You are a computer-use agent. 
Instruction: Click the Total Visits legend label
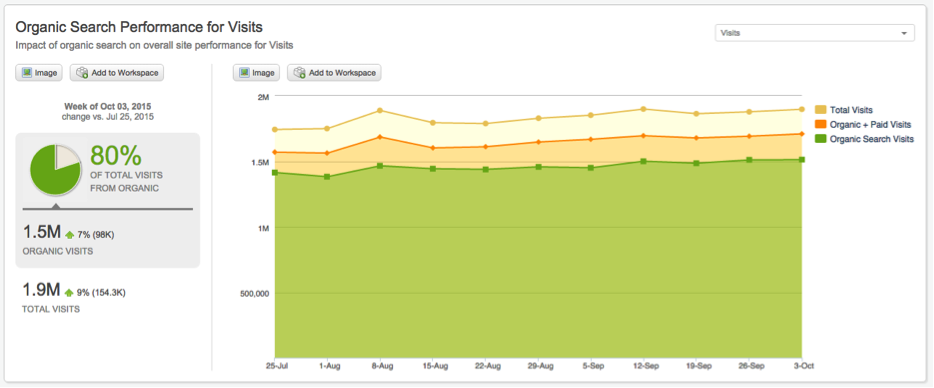(851, 110)
